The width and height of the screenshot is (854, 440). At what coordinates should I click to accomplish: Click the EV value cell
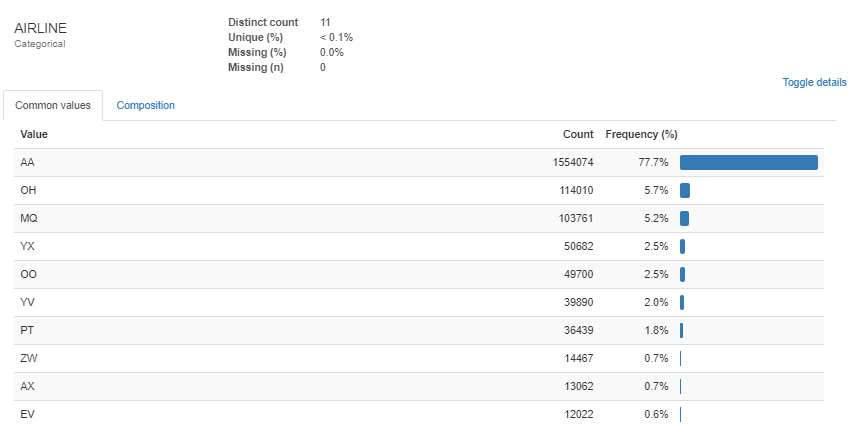point(28,414)
